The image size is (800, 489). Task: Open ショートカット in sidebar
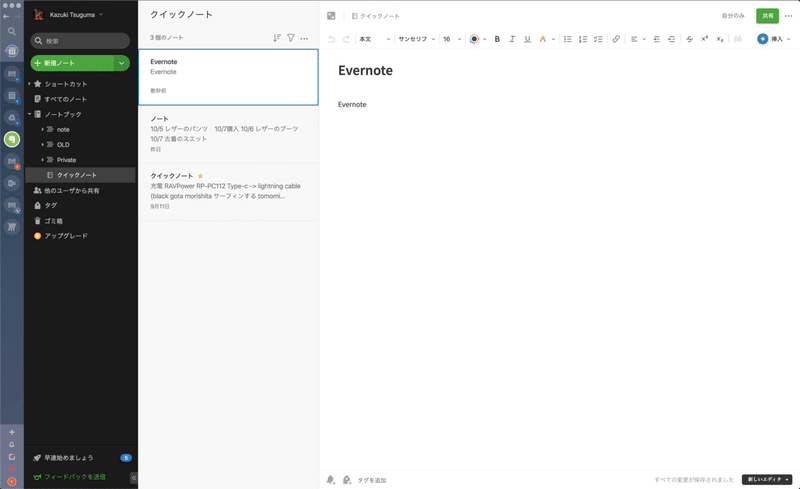click(66, 84)
